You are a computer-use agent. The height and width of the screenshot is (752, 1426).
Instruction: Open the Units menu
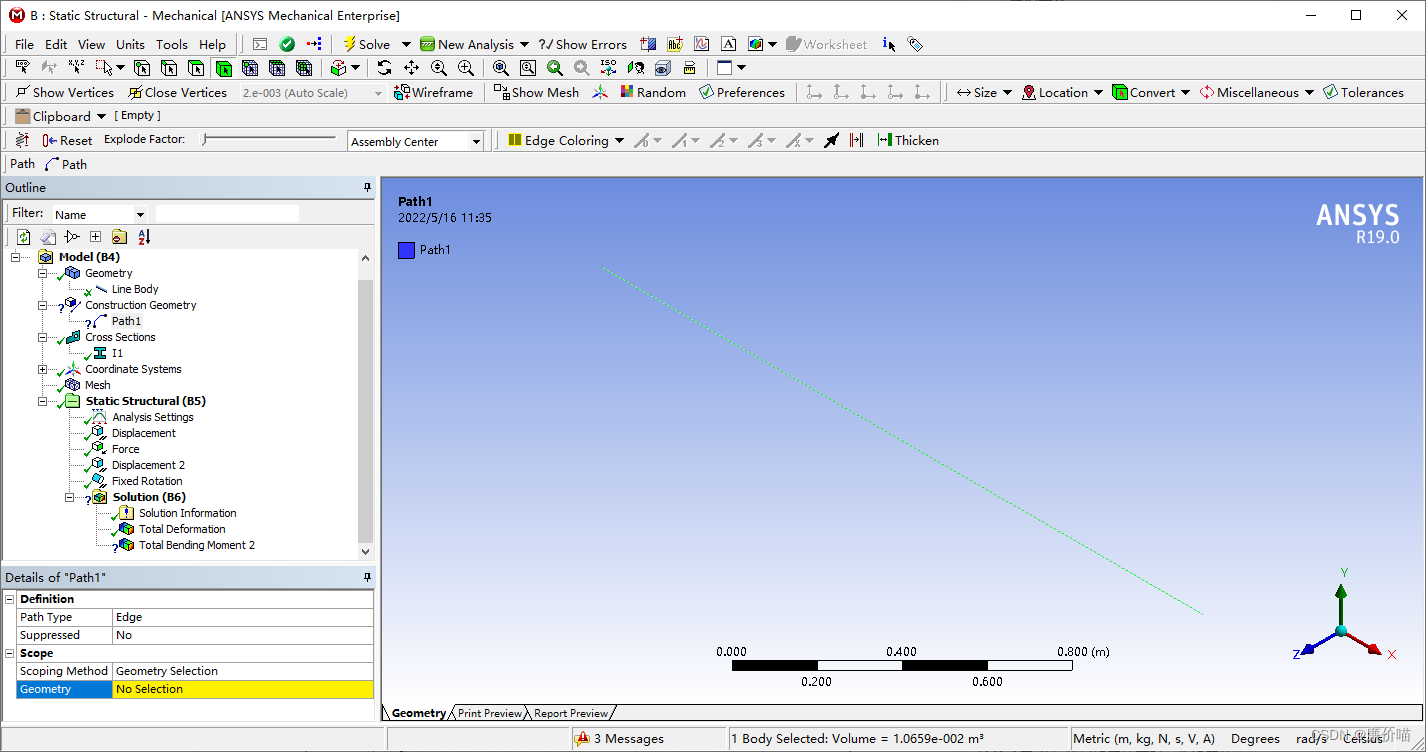[x=130, y=44]
